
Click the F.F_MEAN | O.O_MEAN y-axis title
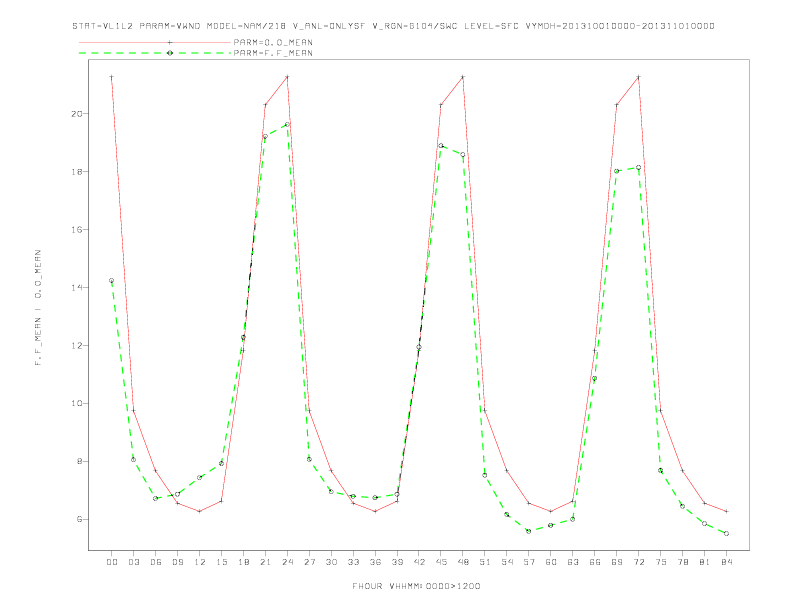pos(38,308)
